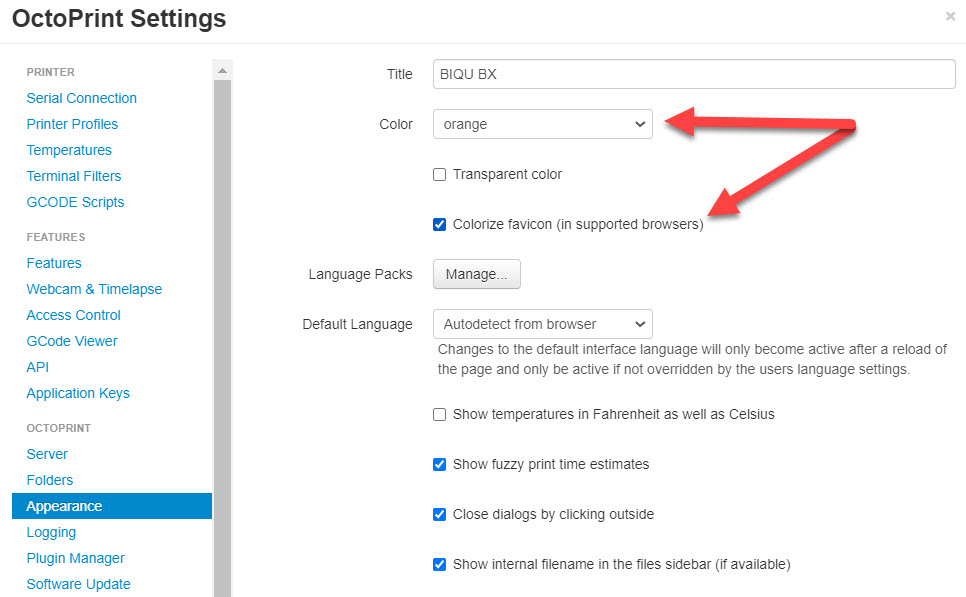Click into the Title input field
This screenshot has height=597, width=966.
(x=694, y=74)
